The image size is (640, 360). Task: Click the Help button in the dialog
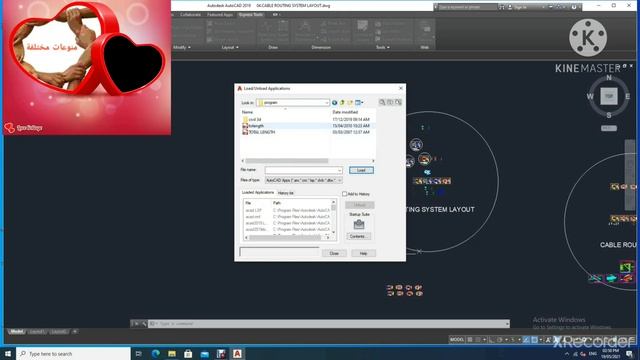363,253
